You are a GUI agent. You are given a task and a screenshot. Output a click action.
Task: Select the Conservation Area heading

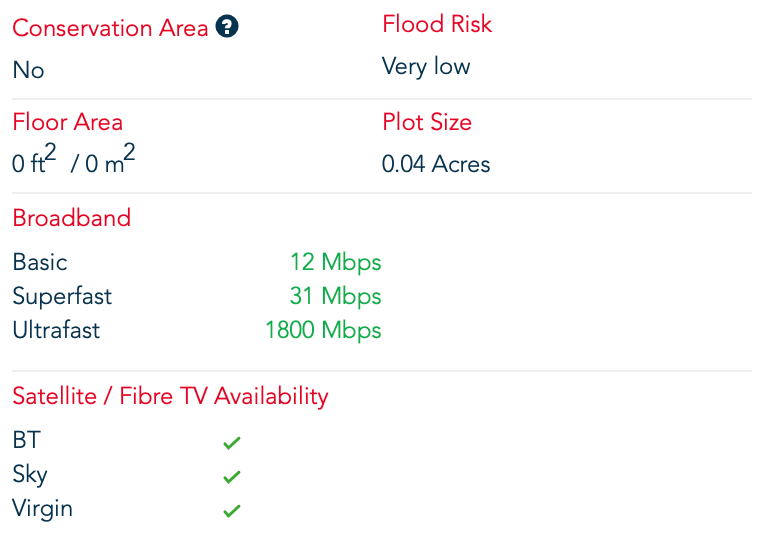coord(110,28)
